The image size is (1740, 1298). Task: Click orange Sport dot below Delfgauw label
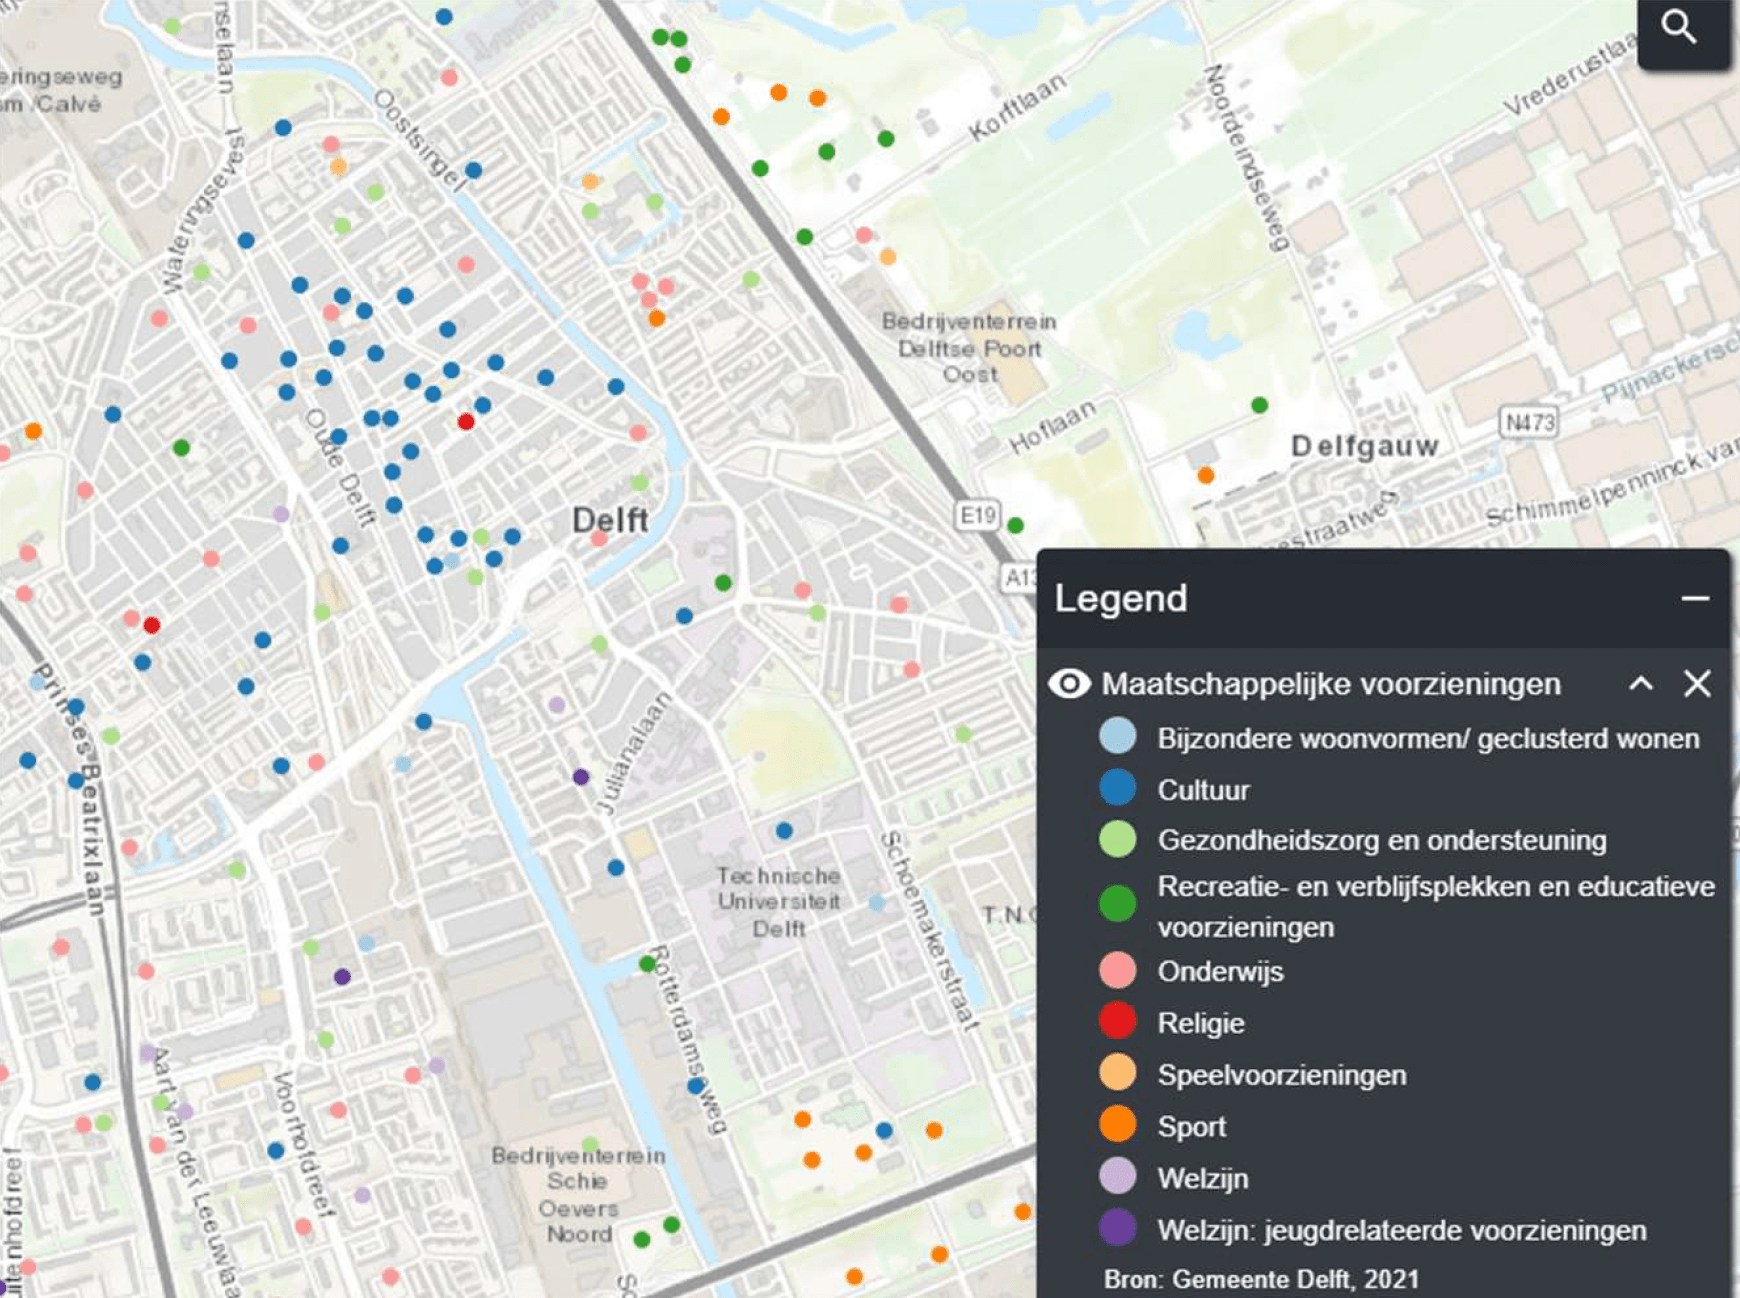pyautogui.click(x=1206, y=475)
